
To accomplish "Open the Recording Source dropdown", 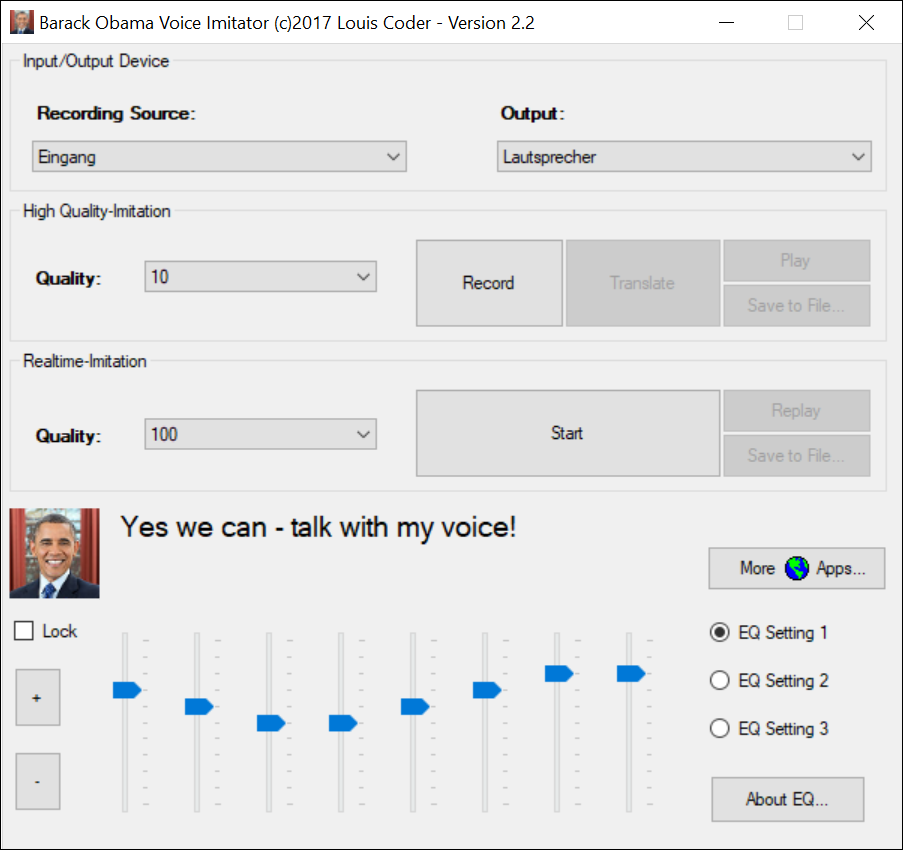I will coord(219,157).
